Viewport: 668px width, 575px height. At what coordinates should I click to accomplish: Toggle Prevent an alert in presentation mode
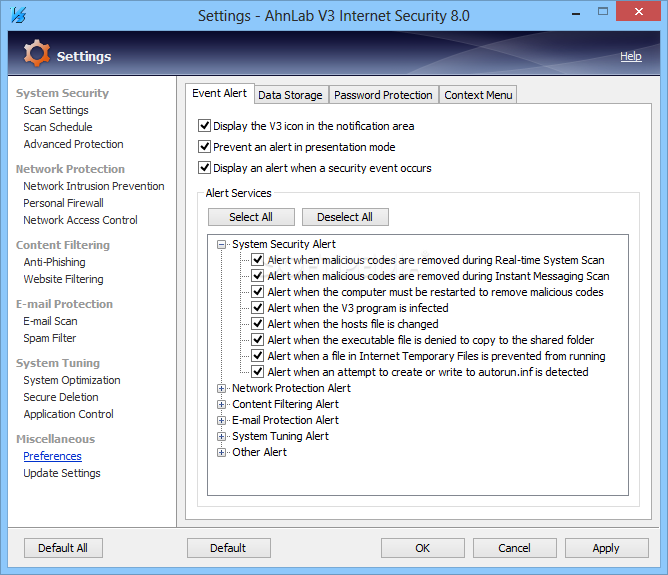coord(204,147)
